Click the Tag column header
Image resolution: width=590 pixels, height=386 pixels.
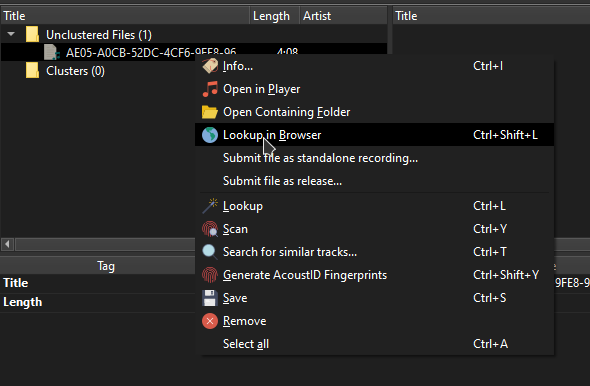click(x=98, y=266)
